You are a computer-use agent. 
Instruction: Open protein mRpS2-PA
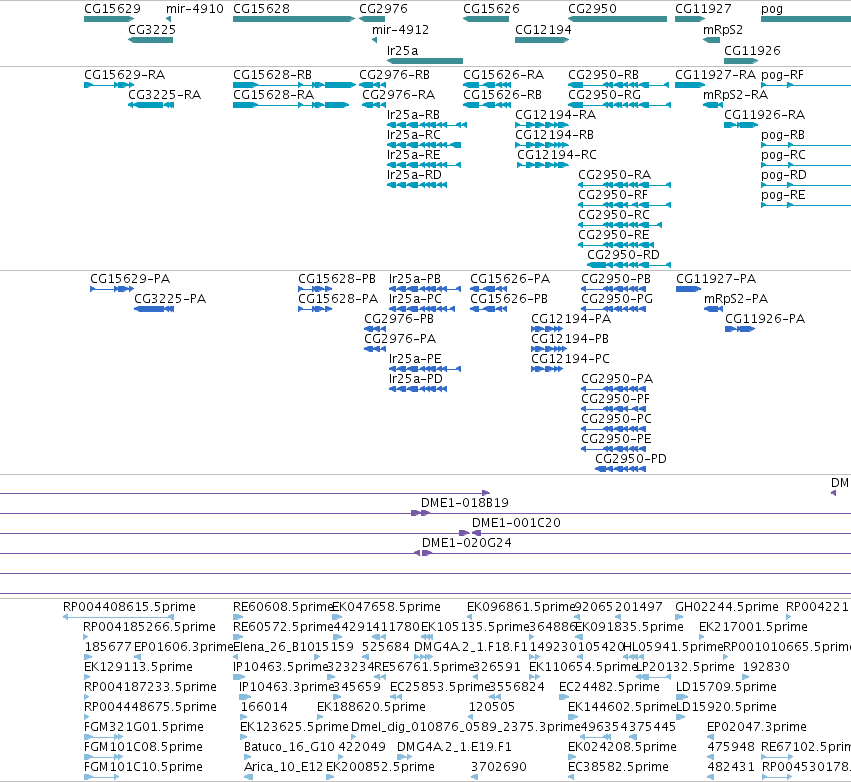(736, 298)
